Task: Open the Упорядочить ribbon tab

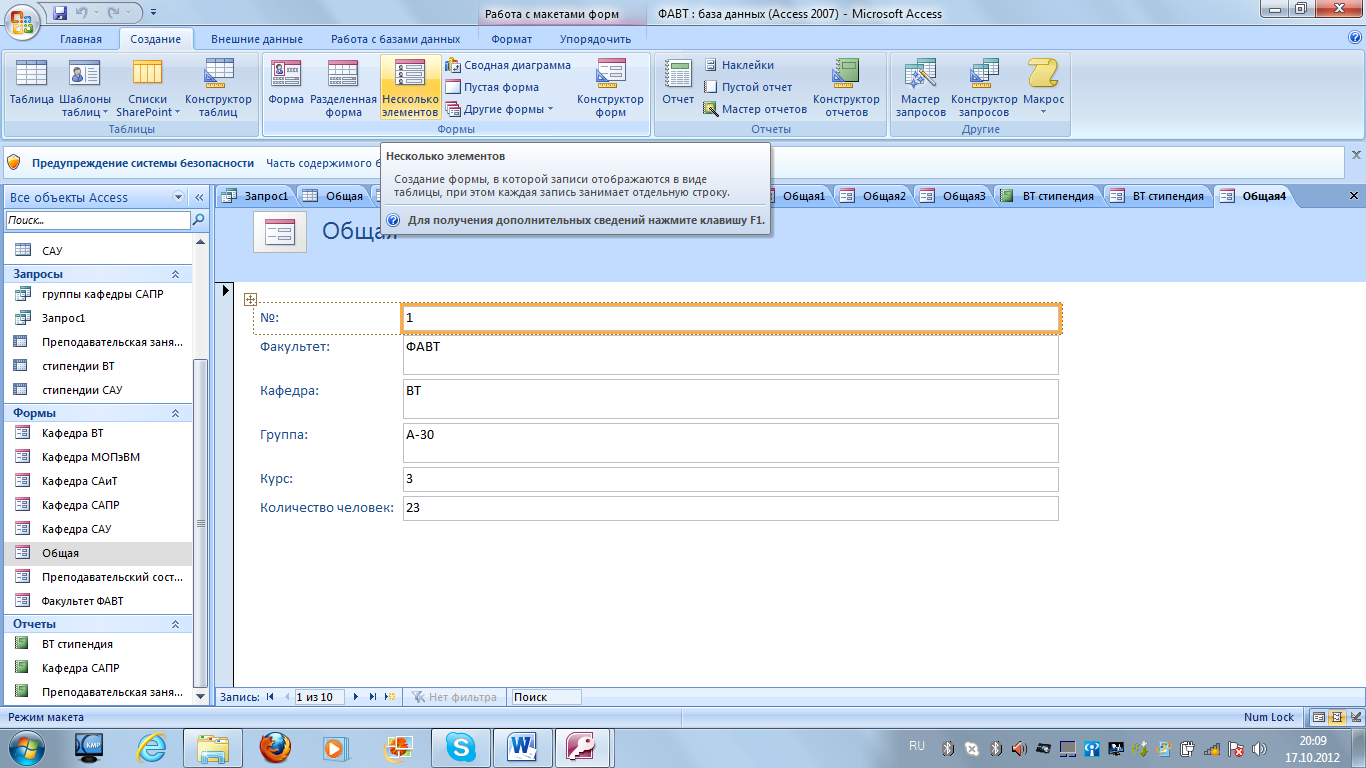Action: pyautogui.click(x=596, y=39)
